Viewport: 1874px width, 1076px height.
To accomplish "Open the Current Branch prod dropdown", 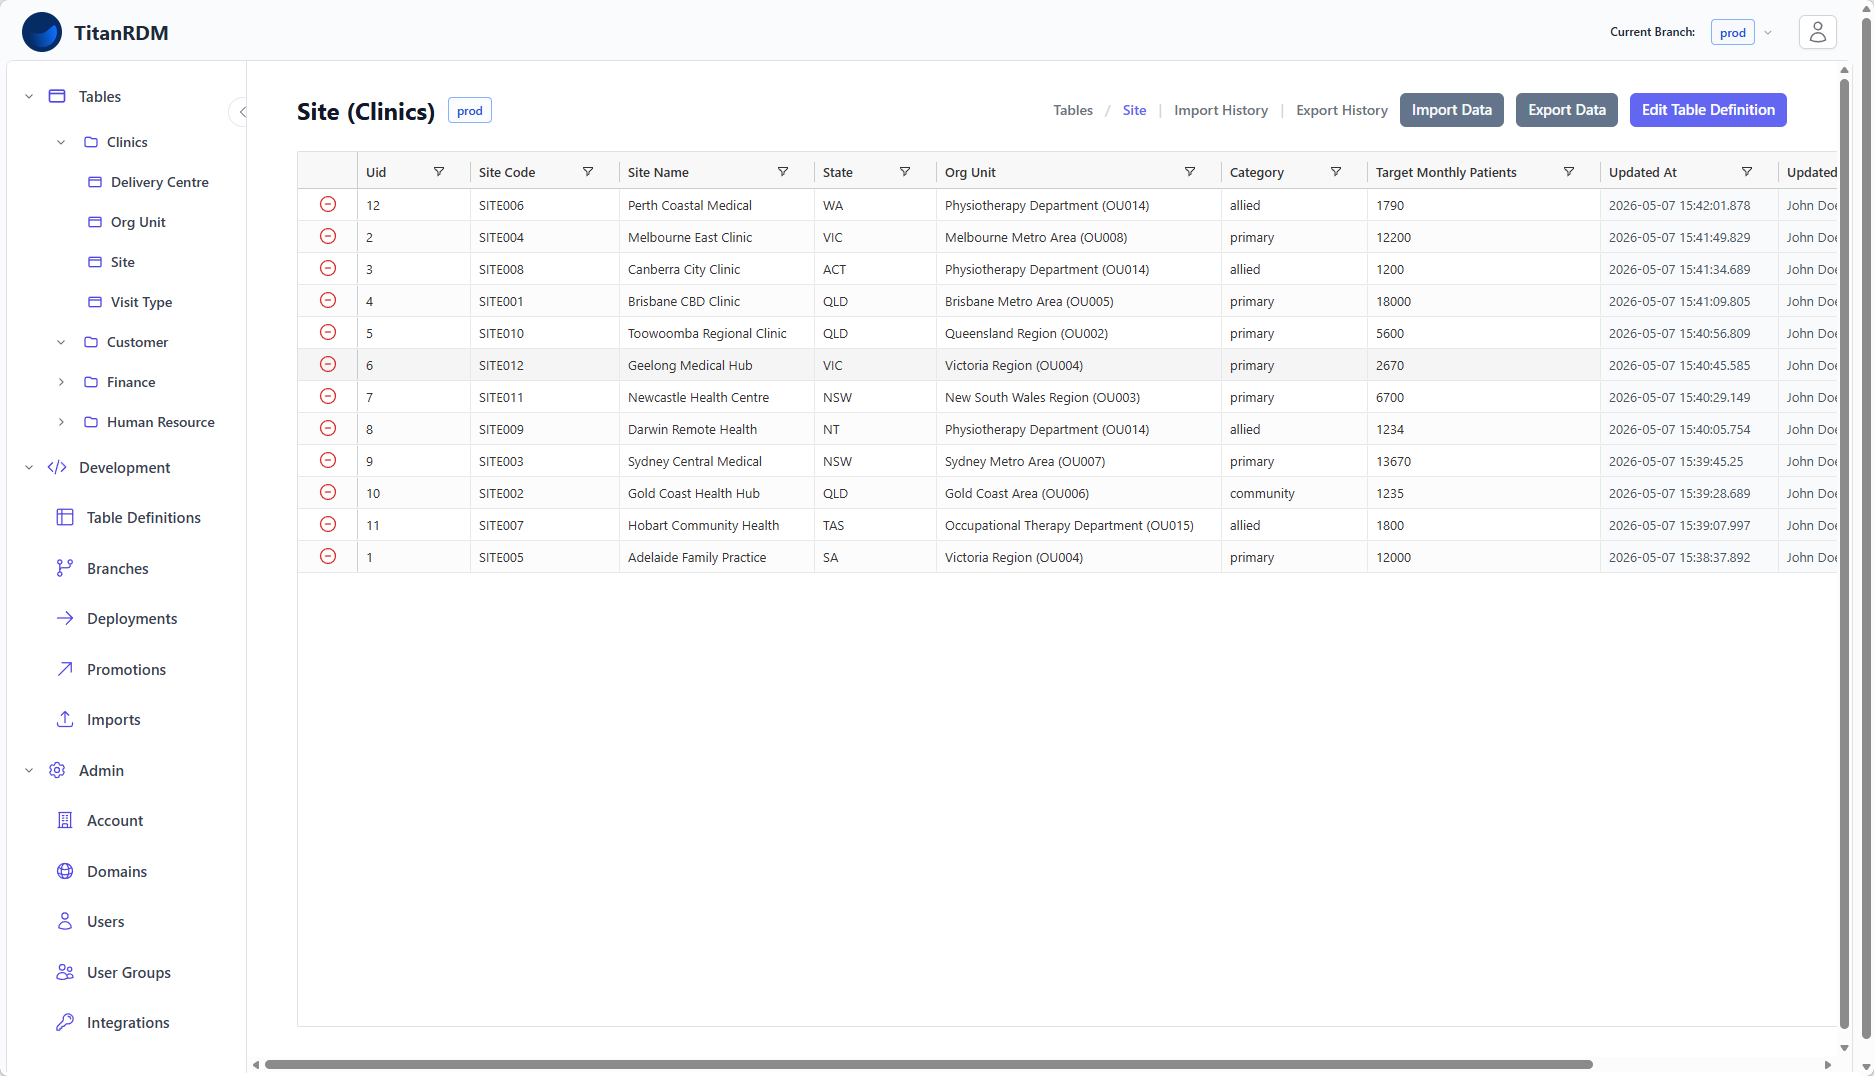I will pyautogui.click(x=1742, y=32).
